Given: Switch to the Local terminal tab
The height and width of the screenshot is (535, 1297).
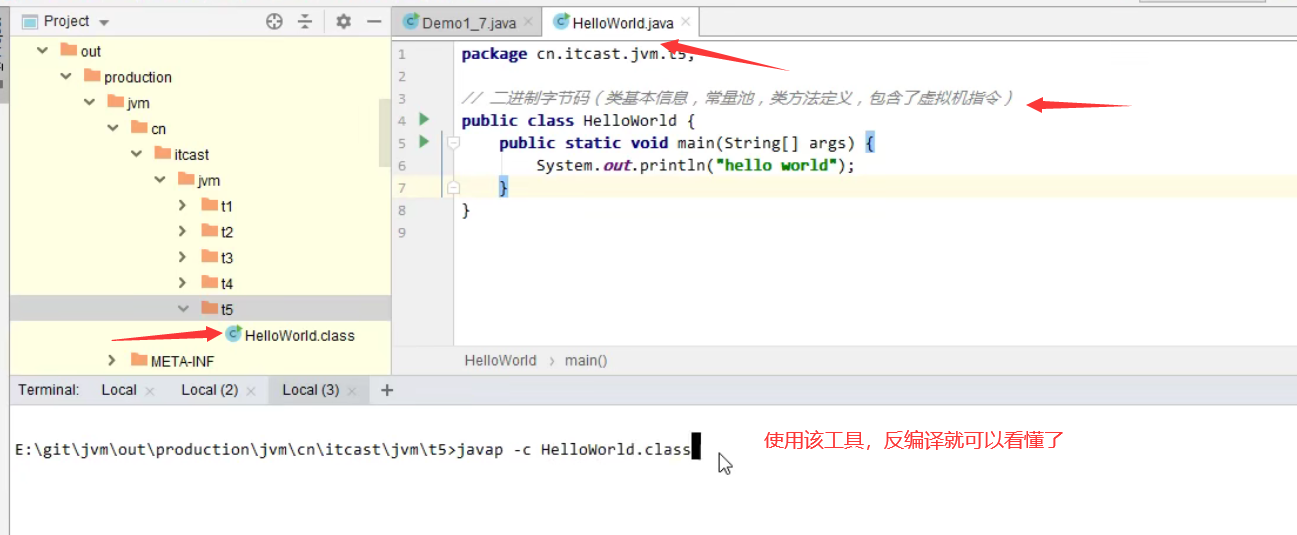Looking at the screenshot, I should pyautogui.click(x=119, y=390).
